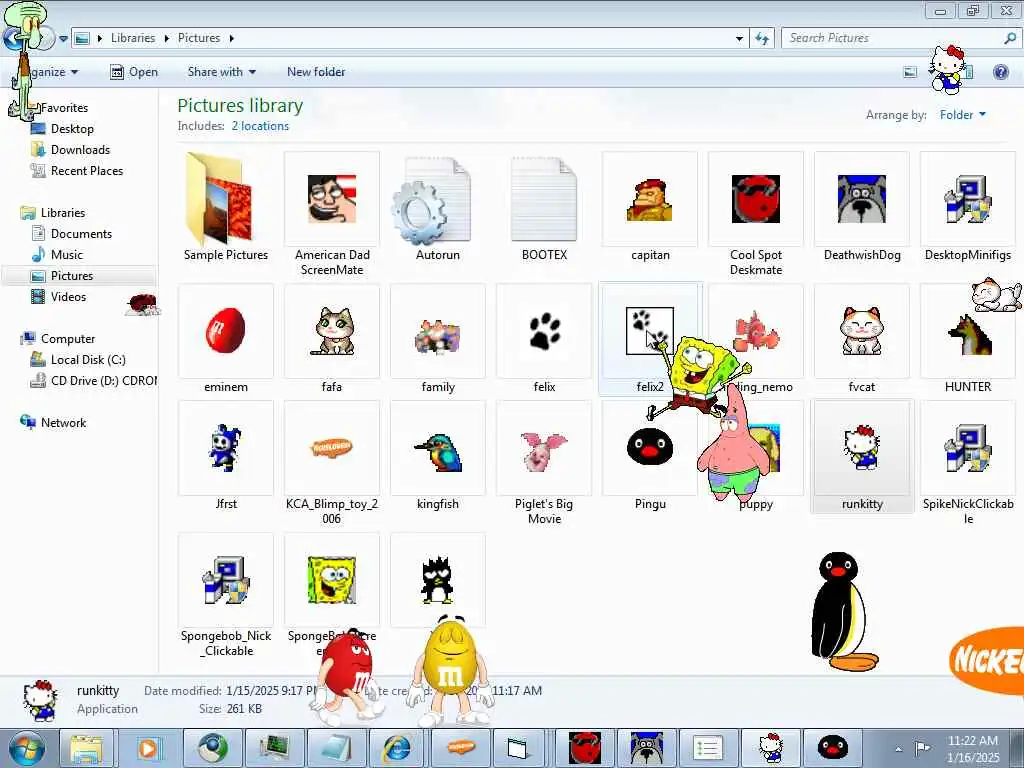The image size is (1024, 768).
Task: Open the recent pages navigation dropdown
Action: 63,39
